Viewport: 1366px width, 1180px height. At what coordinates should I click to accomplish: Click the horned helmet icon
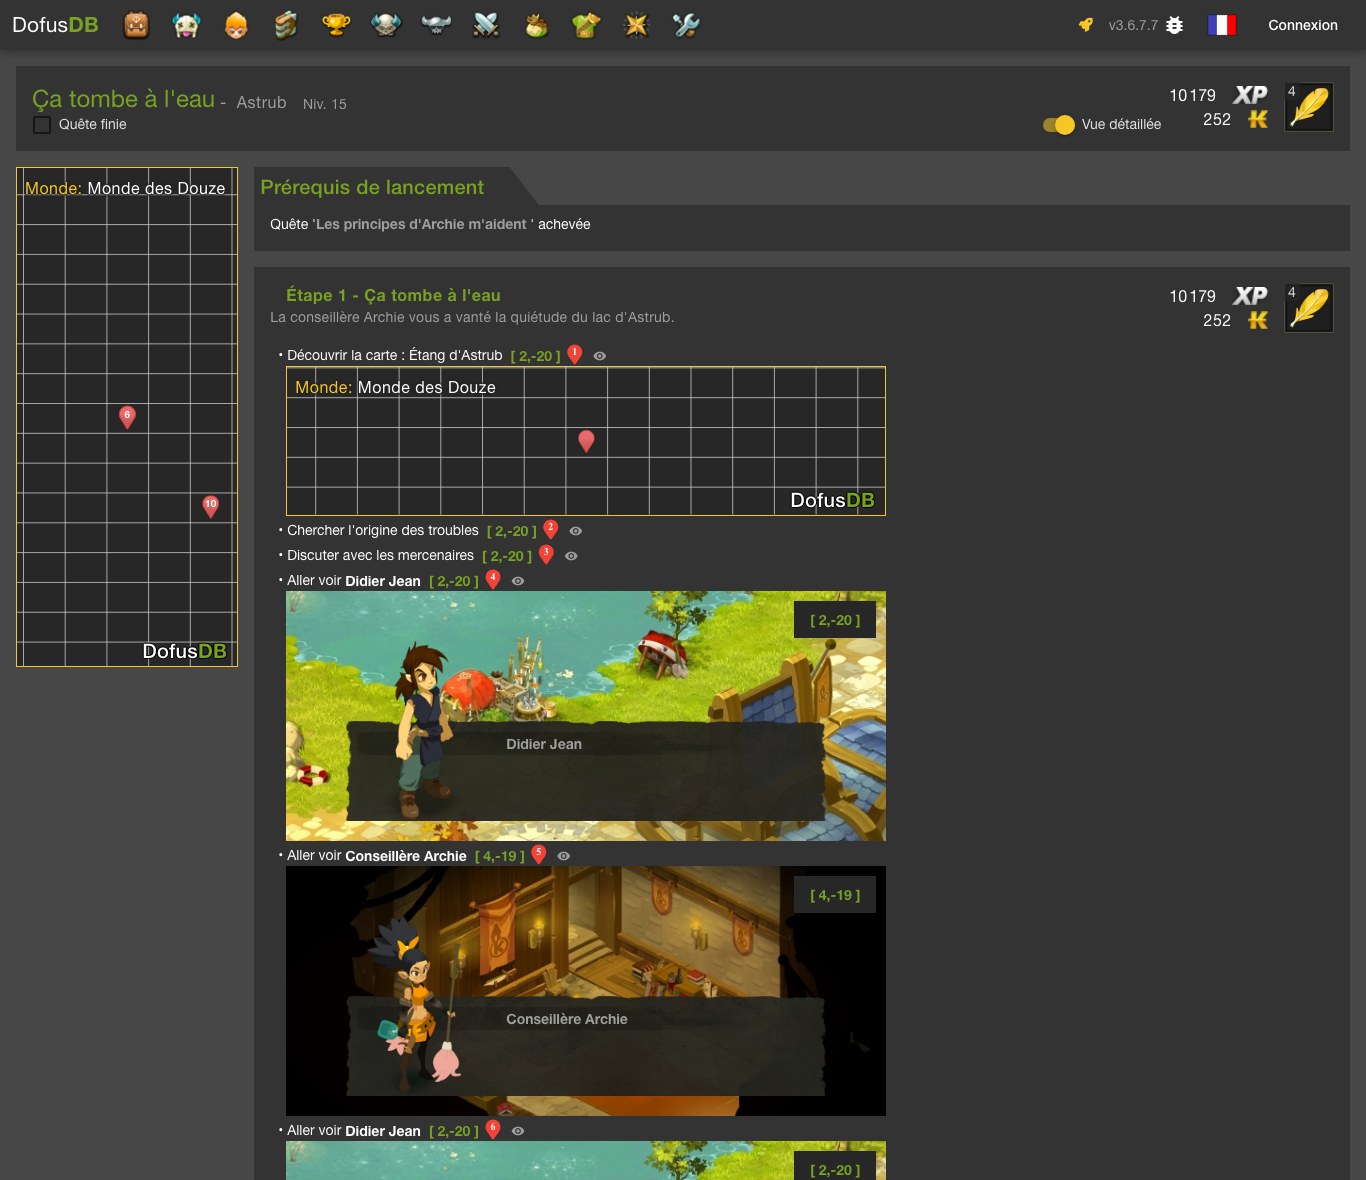436,25
